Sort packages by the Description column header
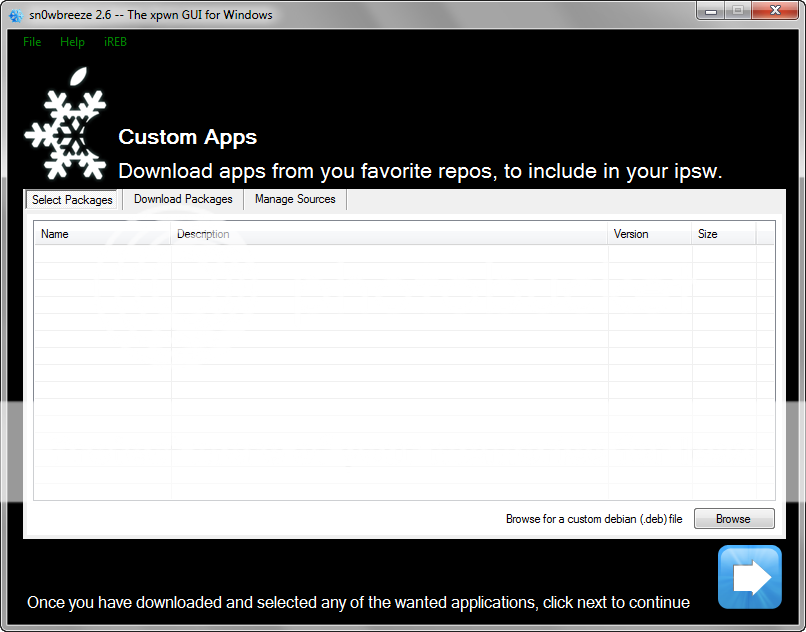The height and width of the screenshot is (632, 806). [x=390, y=234]
